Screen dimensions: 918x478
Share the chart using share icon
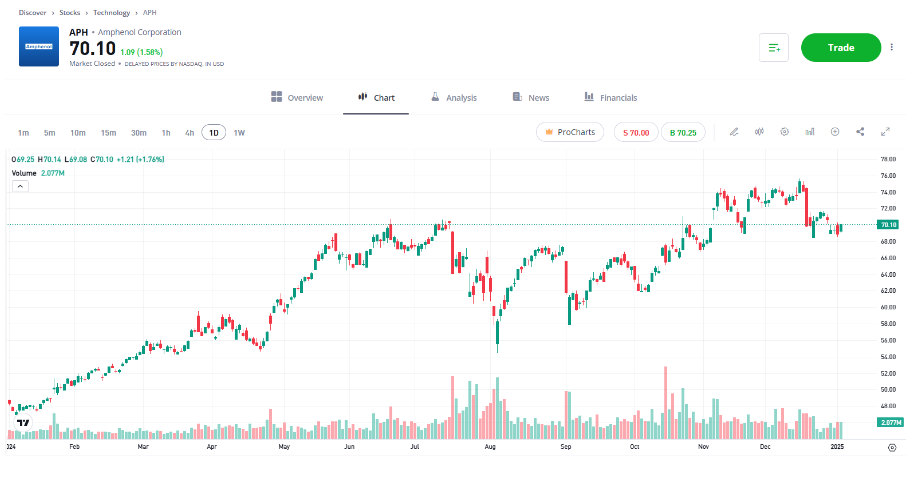(x=860, y=132)
